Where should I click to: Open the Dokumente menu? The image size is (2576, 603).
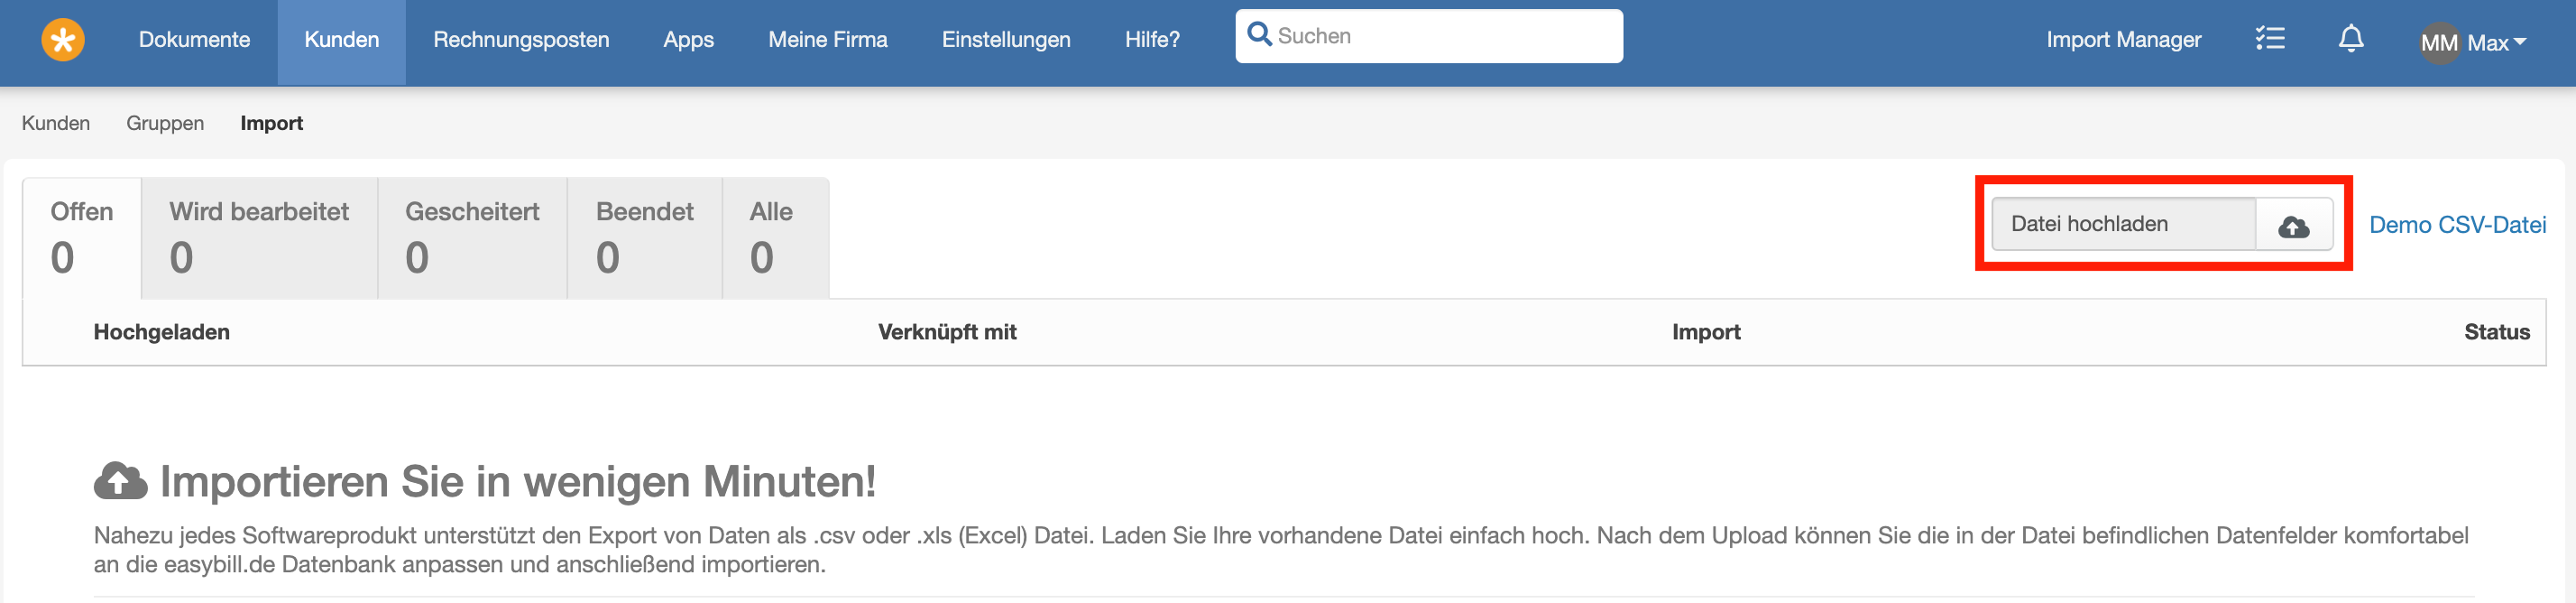click(x=194, y=40)
